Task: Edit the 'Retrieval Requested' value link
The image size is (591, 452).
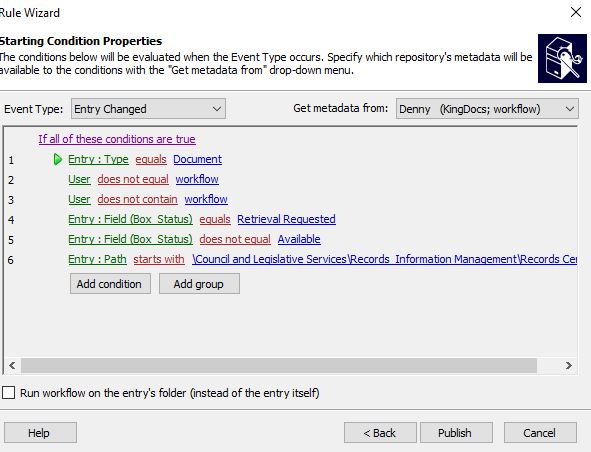Action: coord(286,219)
